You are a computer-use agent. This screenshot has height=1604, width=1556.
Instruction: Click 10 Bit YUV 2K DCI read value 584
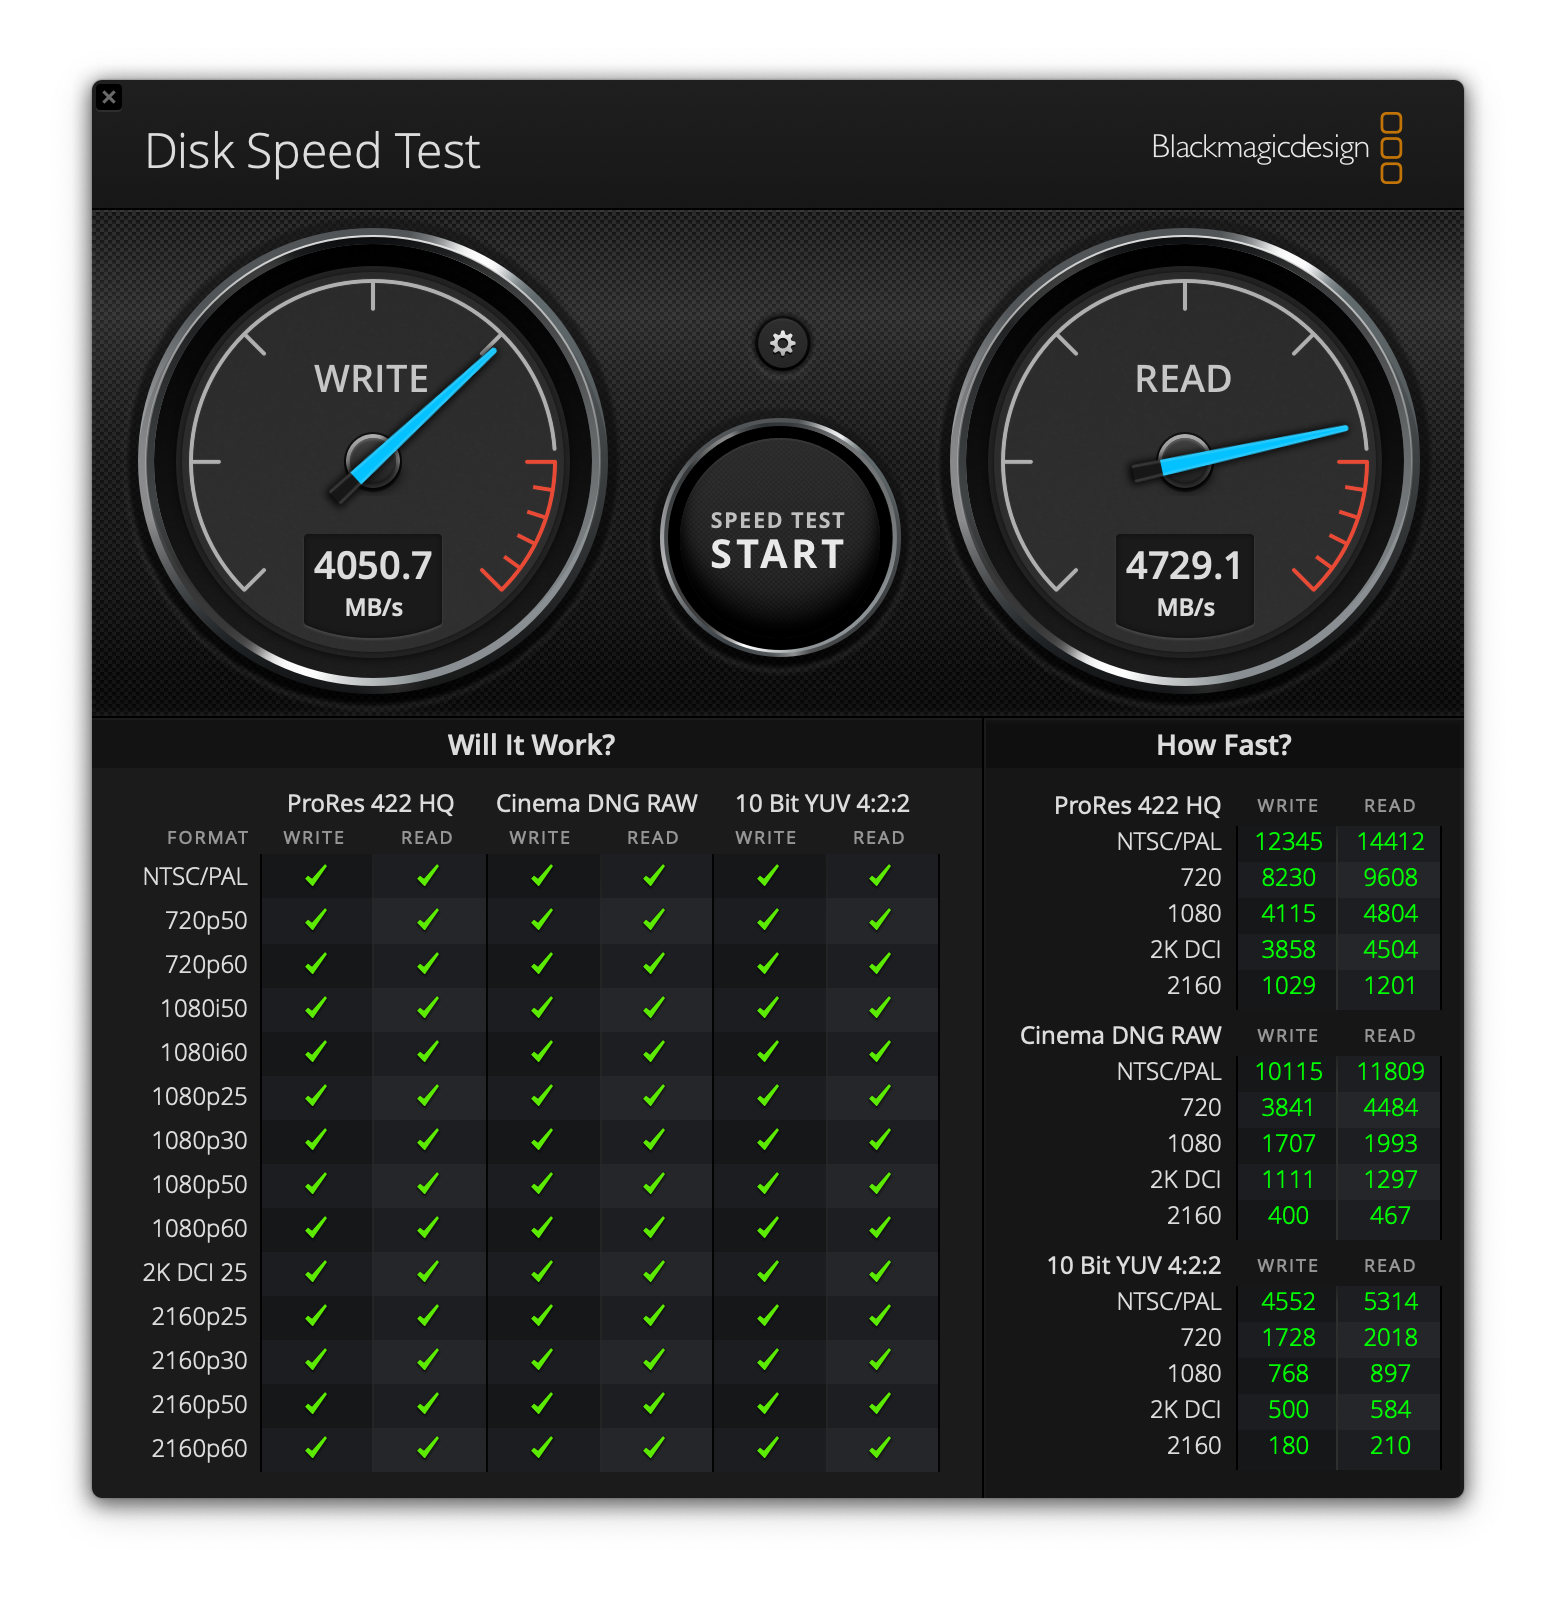[1390, 1410]
